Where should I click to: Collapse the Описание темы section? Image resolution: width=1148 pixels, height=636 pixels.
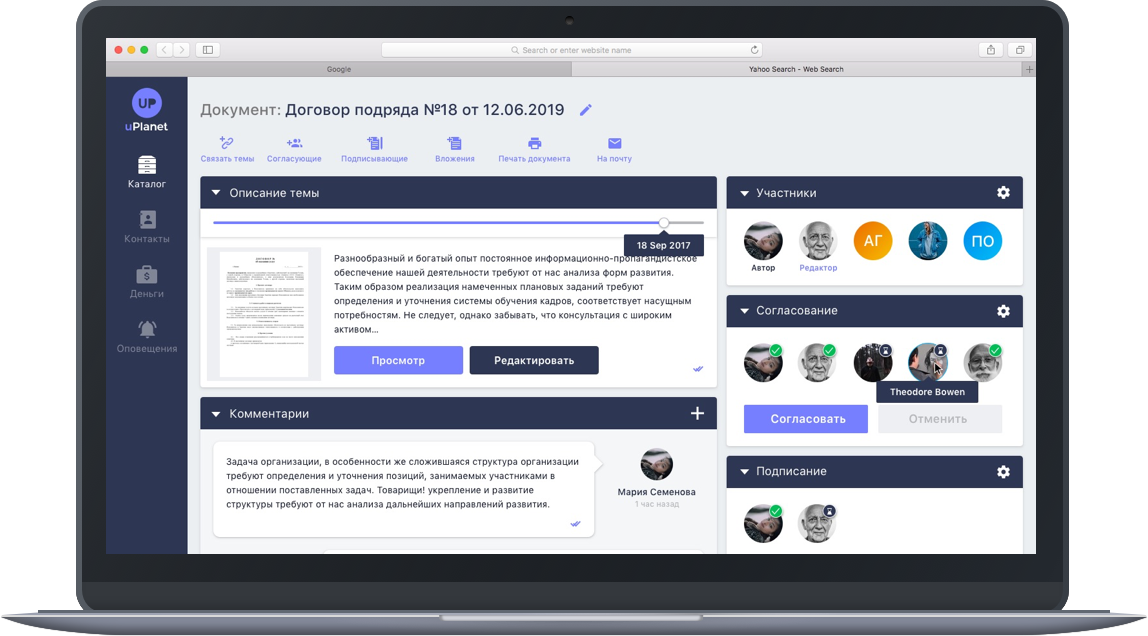click(x=215, y=193)
